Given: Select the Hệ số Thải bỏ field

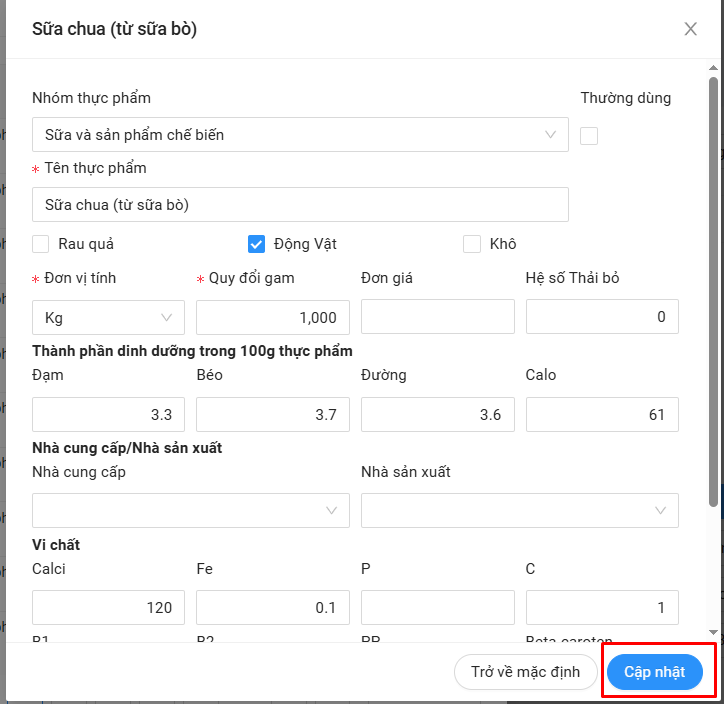Looking at the screenshot, I should pos(602,317).
